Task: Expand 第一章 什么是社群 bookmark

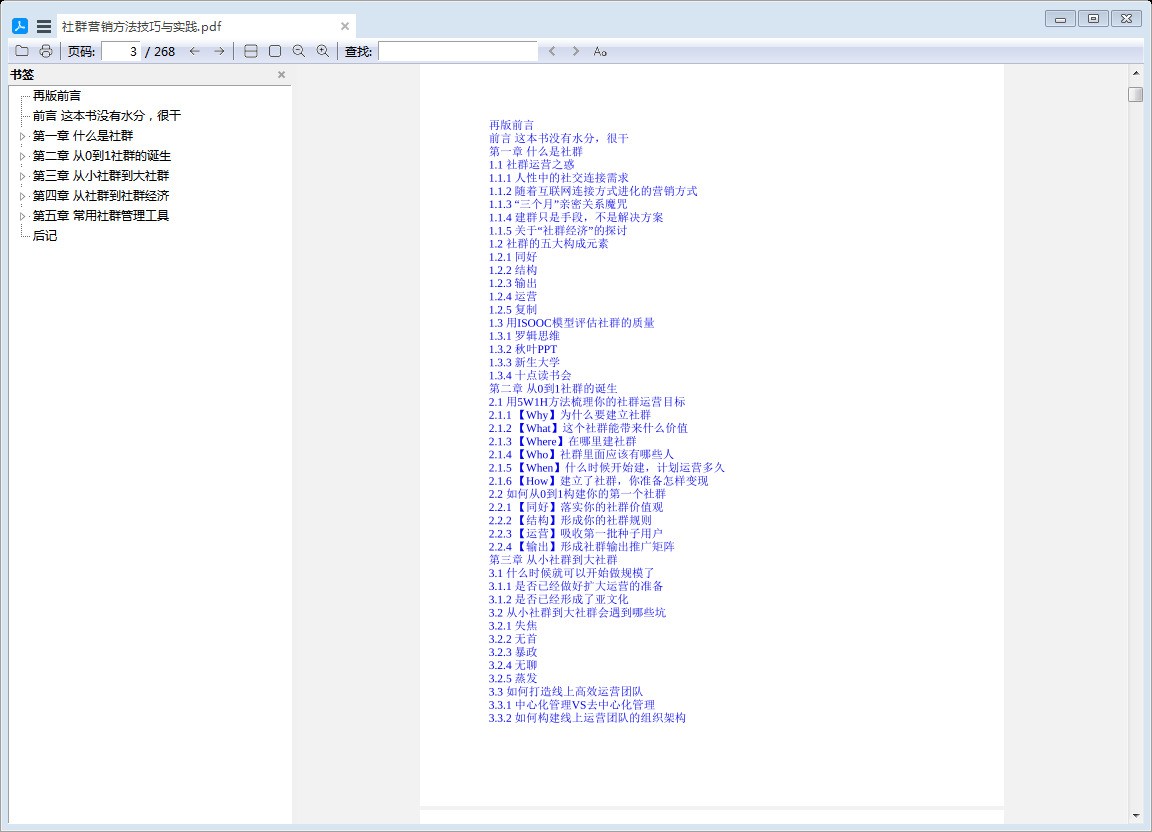Action: [22, 136]
